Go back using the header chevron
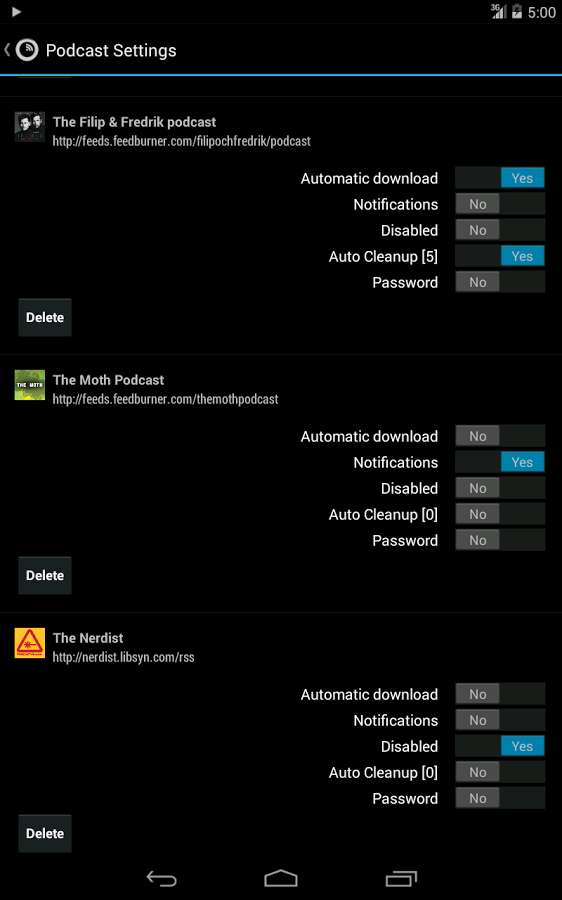Image resolution: width=562 pixels, height=900 pixels. [x=7, y=50]
